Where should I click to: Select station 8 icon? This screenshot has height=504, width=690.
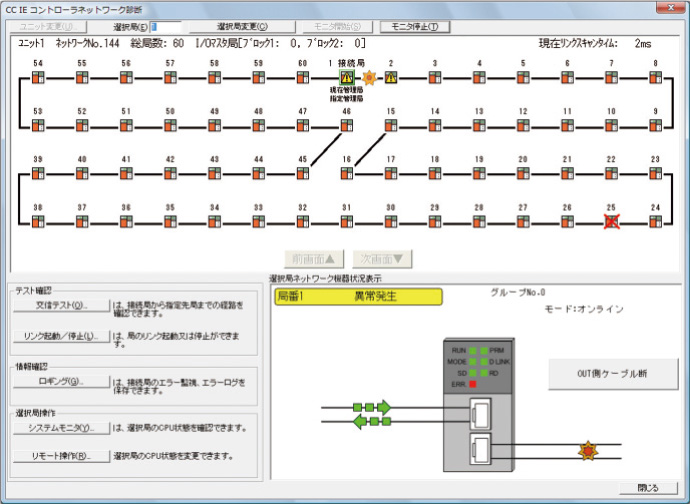click(x=655, y=77)
